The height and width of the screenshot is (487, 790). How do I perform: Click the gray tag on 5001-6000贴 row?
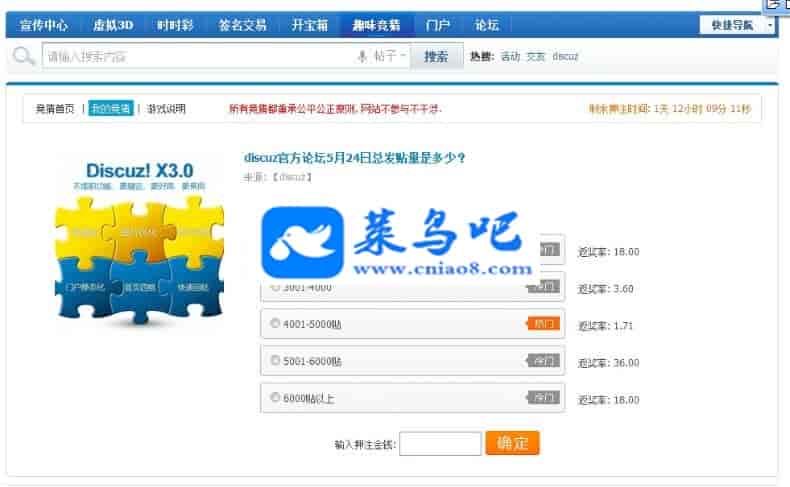[543, 360]
